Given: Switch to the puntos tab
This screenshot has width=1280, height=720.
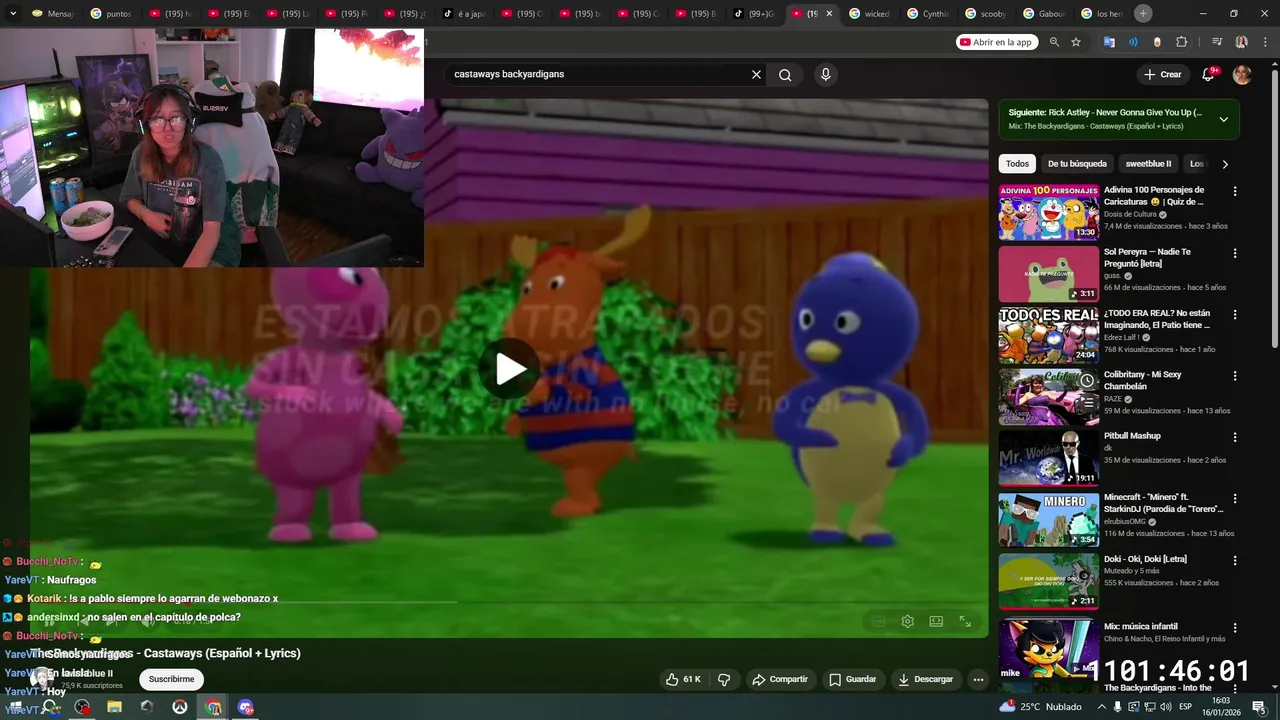Looking at the screenshot, I should (110, 14).
